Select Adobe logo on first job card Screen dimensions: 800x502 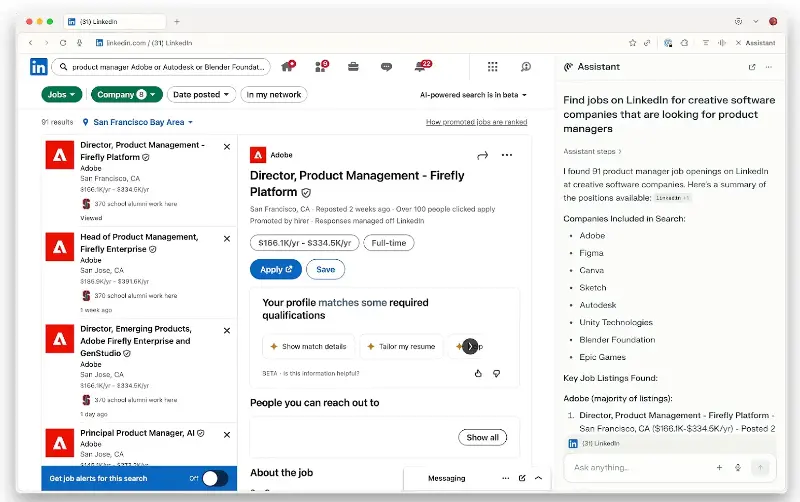tap(60, 155)
